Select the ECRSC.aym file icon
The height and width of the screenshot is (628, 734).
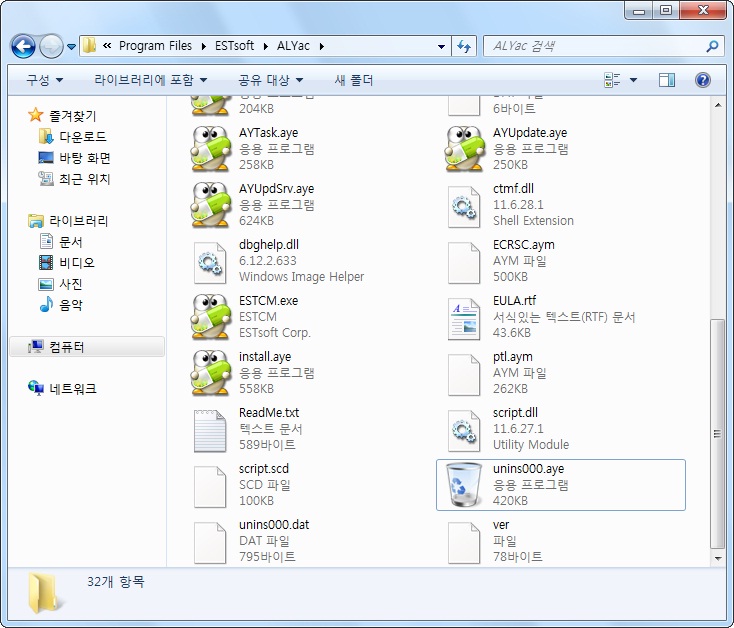click(x=464, y=263)
